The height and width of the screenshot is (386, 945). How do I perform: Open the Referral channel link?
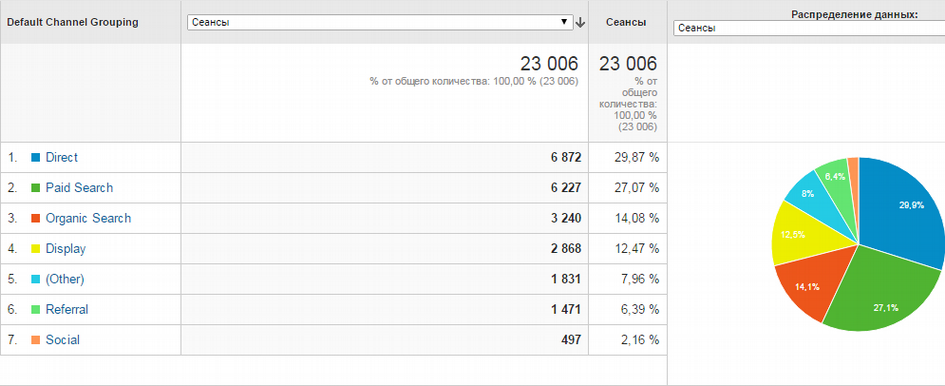tap(67, 309)
